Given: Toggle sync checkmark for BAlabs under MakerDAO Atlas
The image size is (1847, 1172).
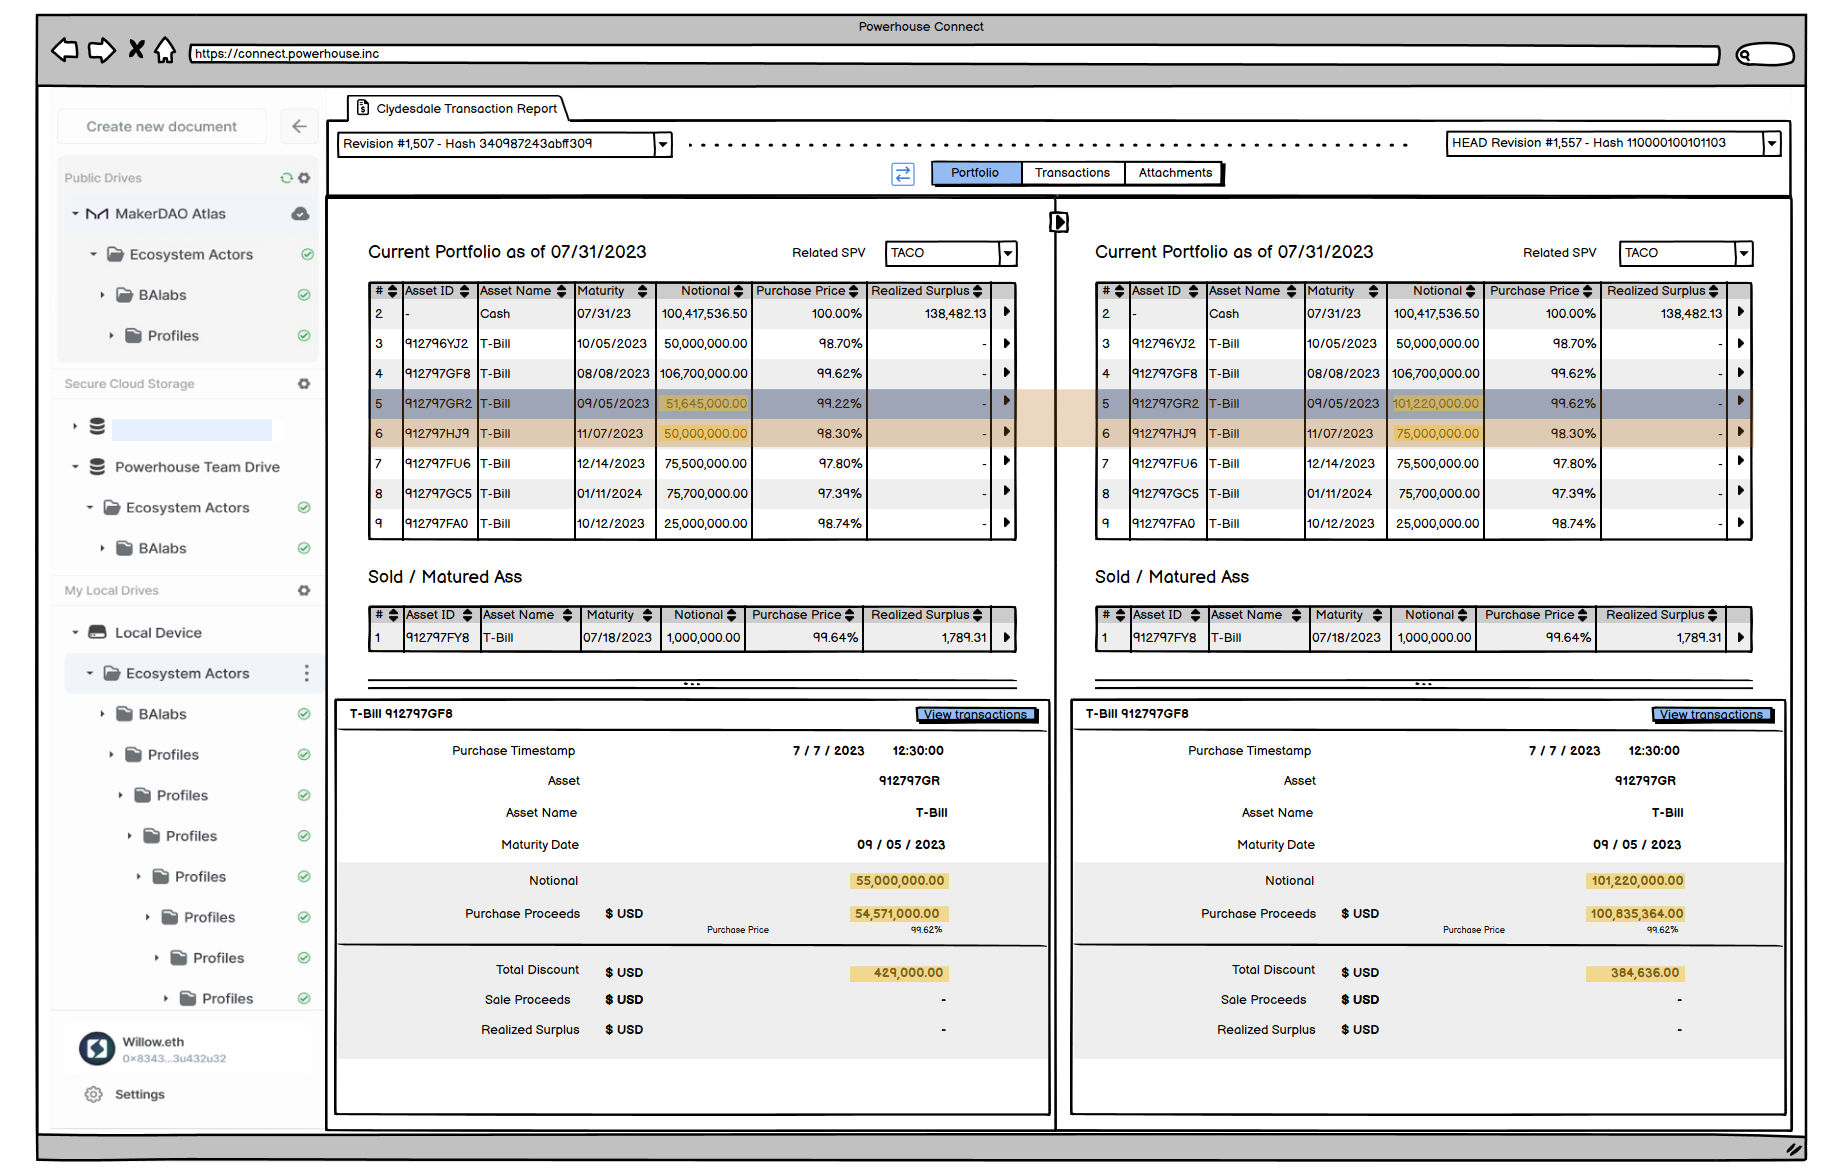Looking at the screenshot, I should 304,295.
